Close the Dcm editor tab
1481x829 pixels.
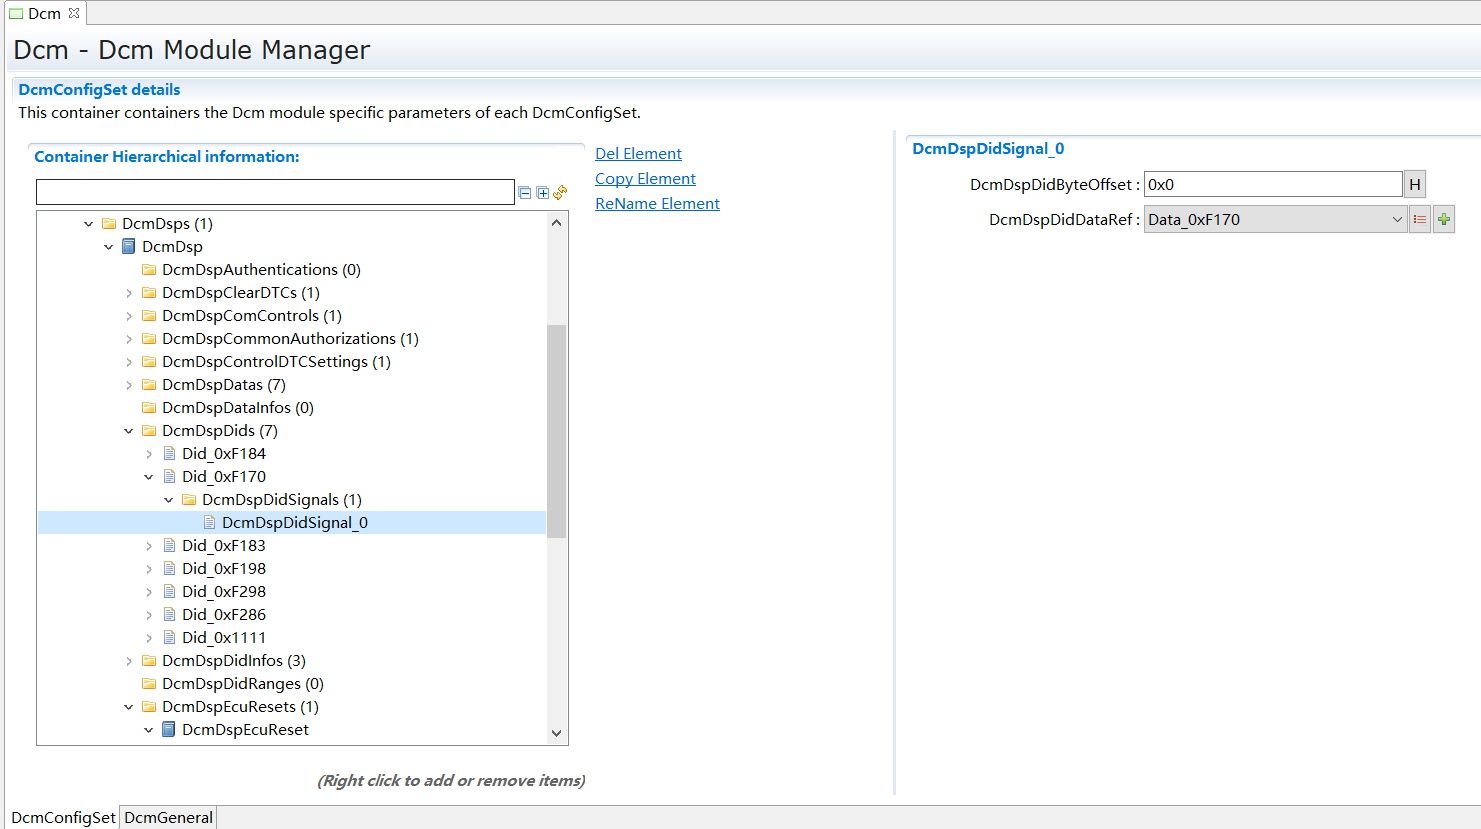click(x=74, y=13)
